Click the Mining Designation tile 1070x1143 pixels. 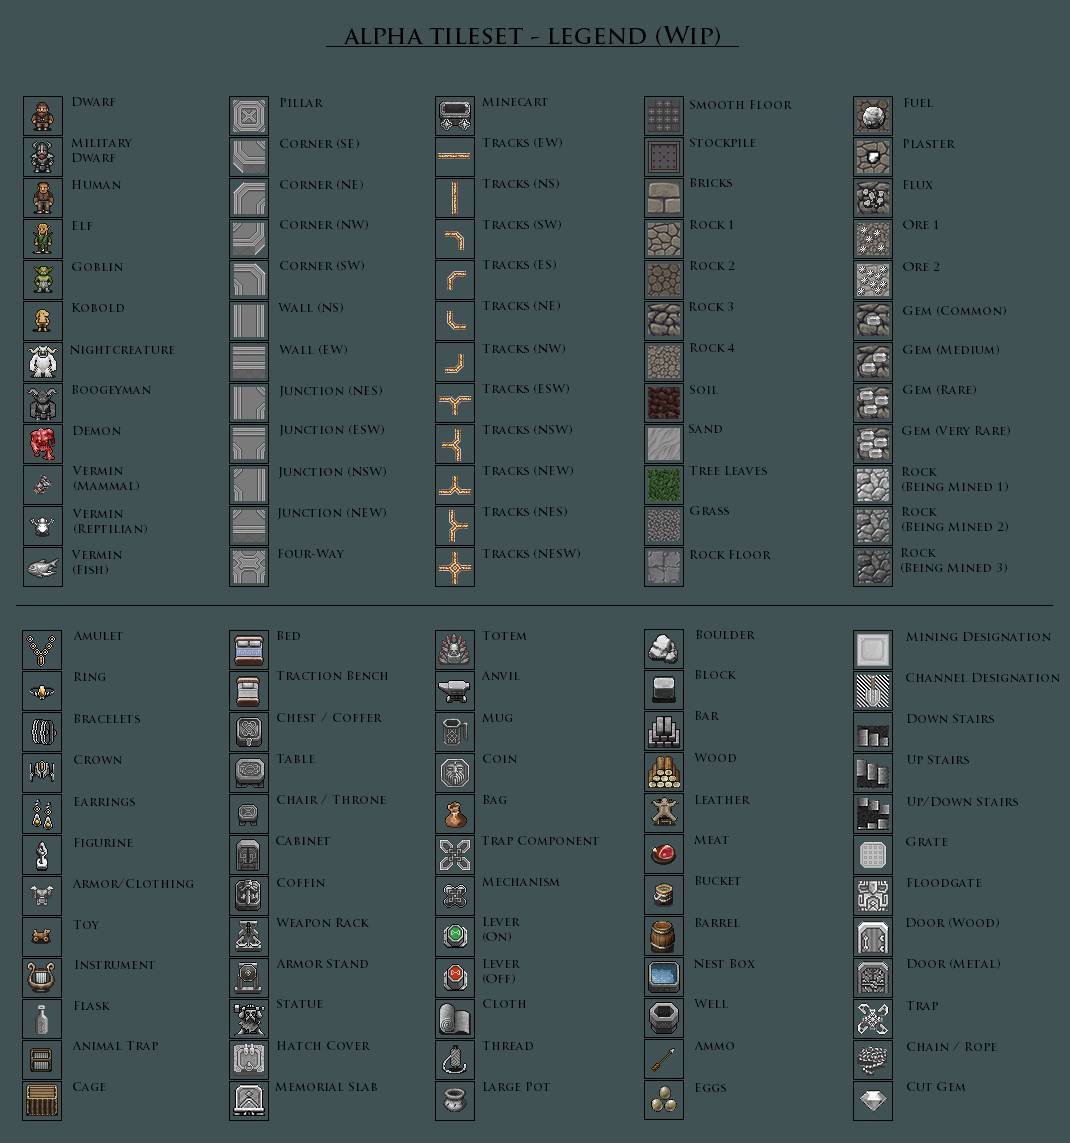click(872, 650)
